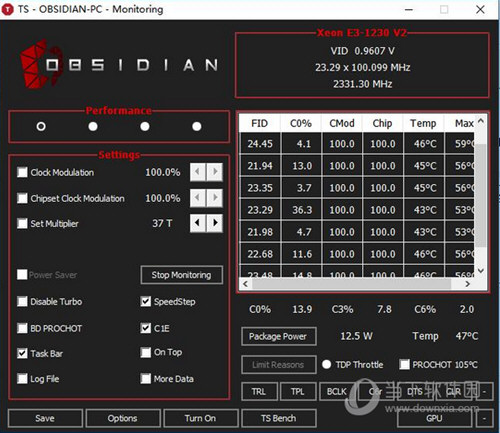The width and height of the screenshot is (500, 433).
Task: Increase Clock Modulation with right arrow
Action: (215, 172)
